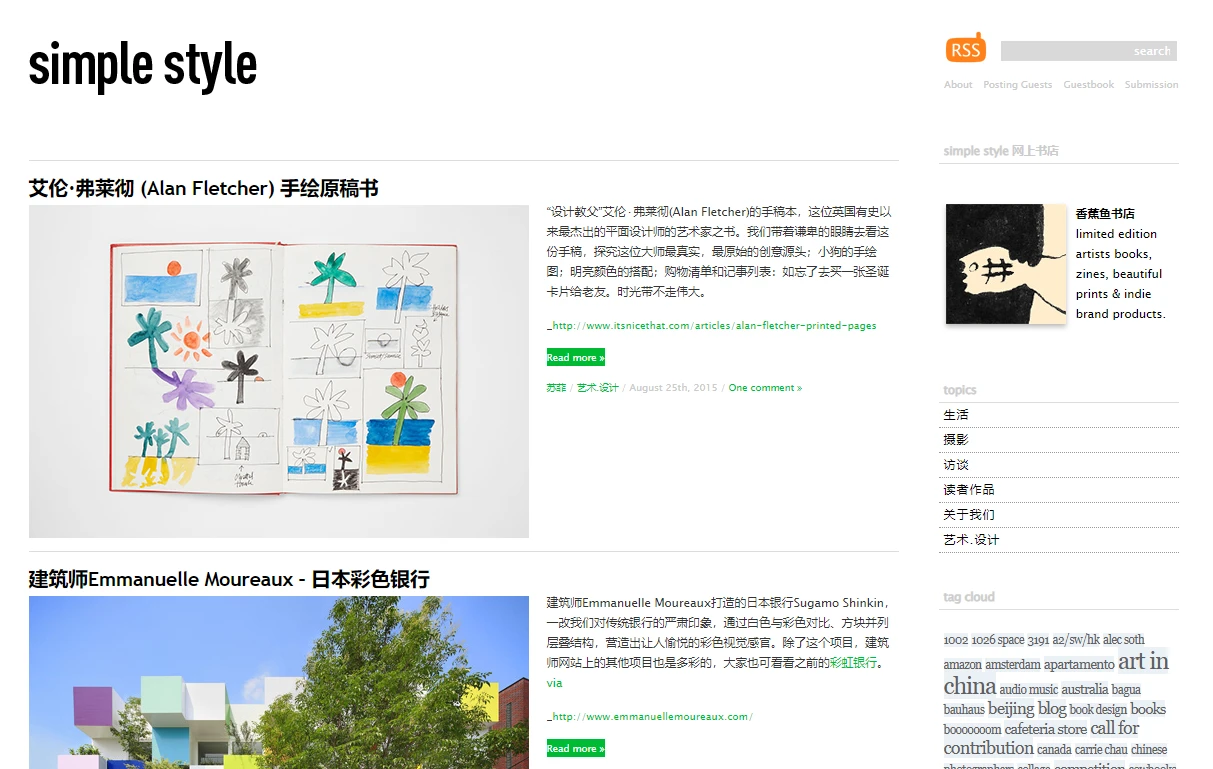Image resolution: width=1213 pixels, height=769 pixels.
Task: Click the orange RSS feed icon
Action: 965,48
